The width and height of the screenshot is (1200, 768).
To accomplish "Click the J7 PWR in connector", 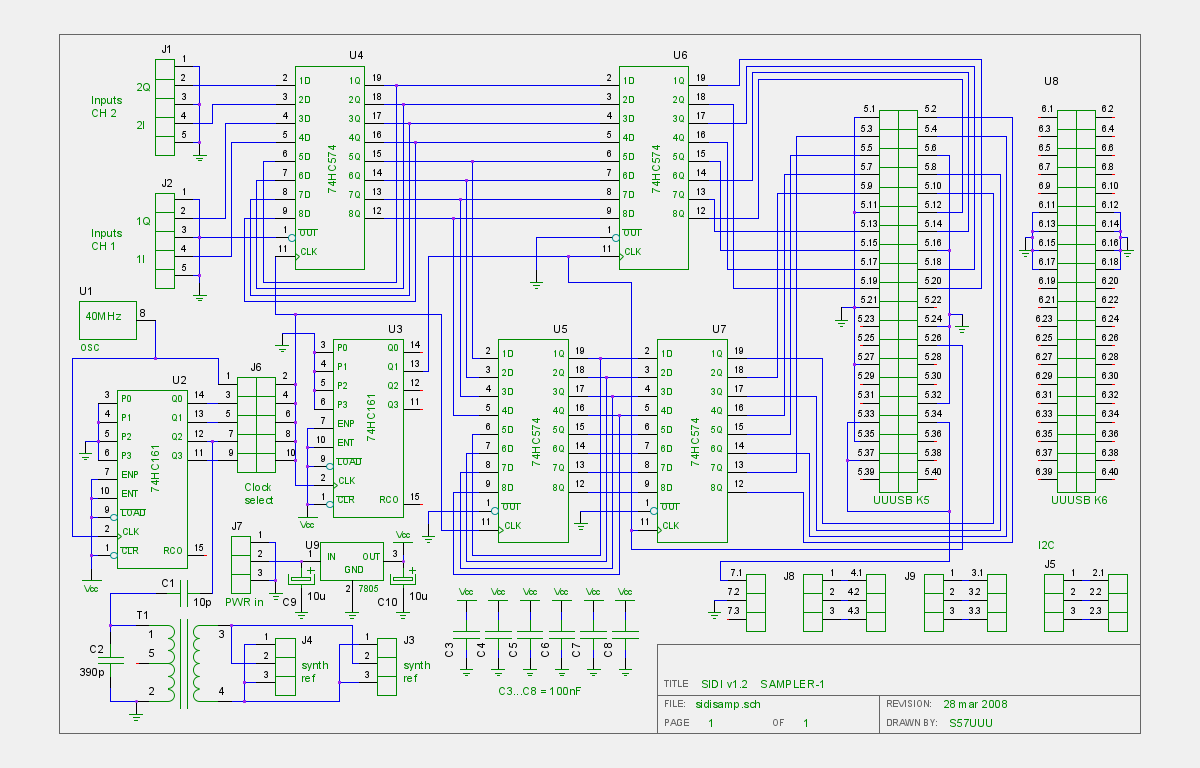I will click(x=240, y=564).
